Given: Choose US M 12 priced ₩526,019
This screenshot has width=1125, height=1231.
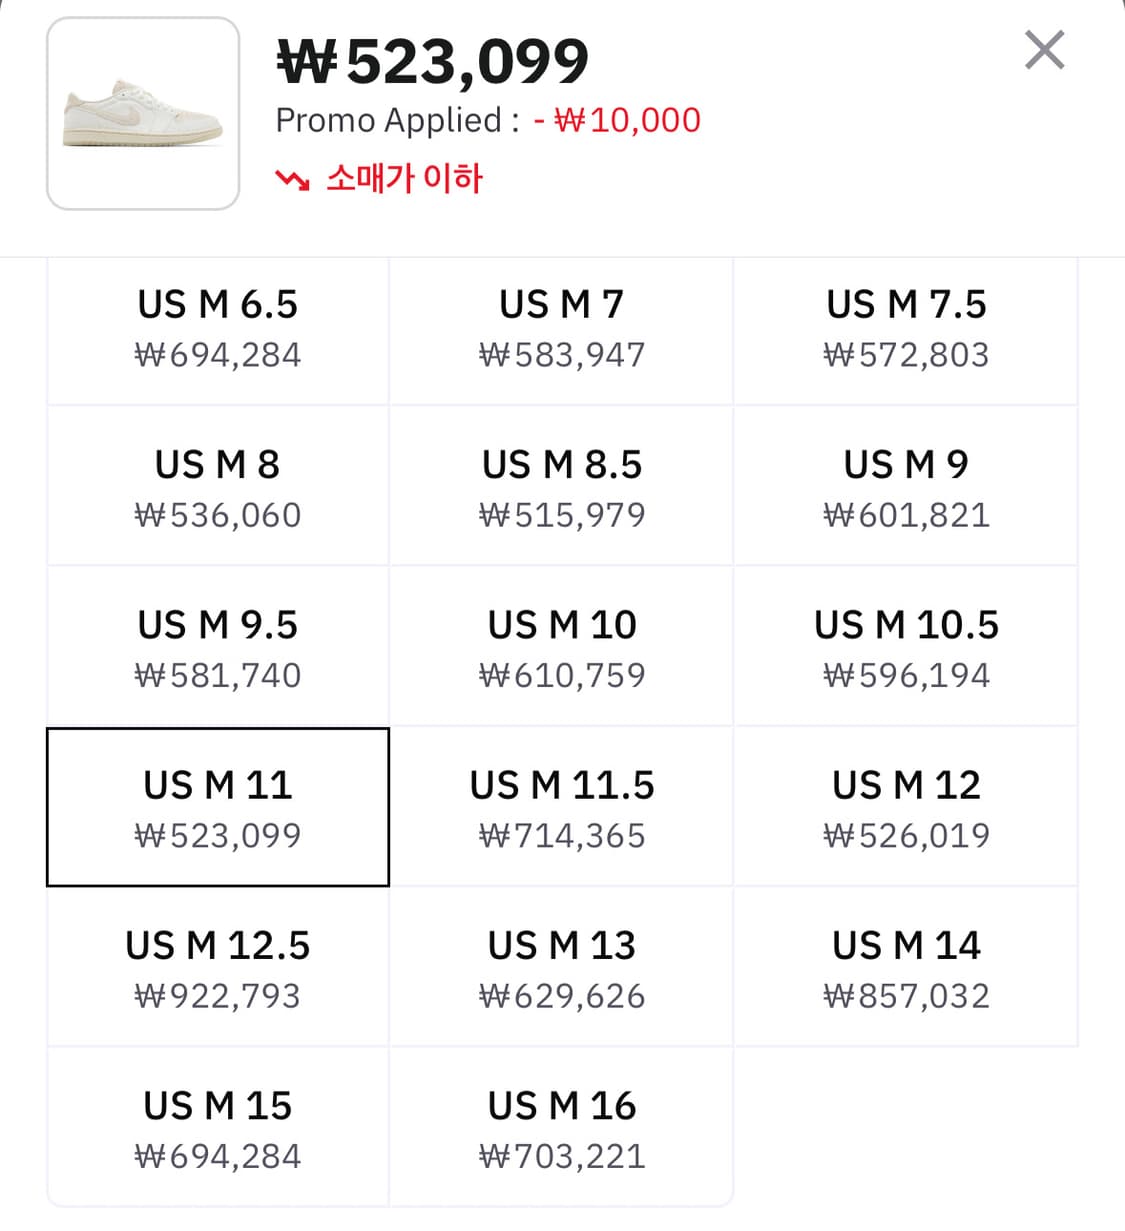Looking at the screenshot, I should point(906,809).
